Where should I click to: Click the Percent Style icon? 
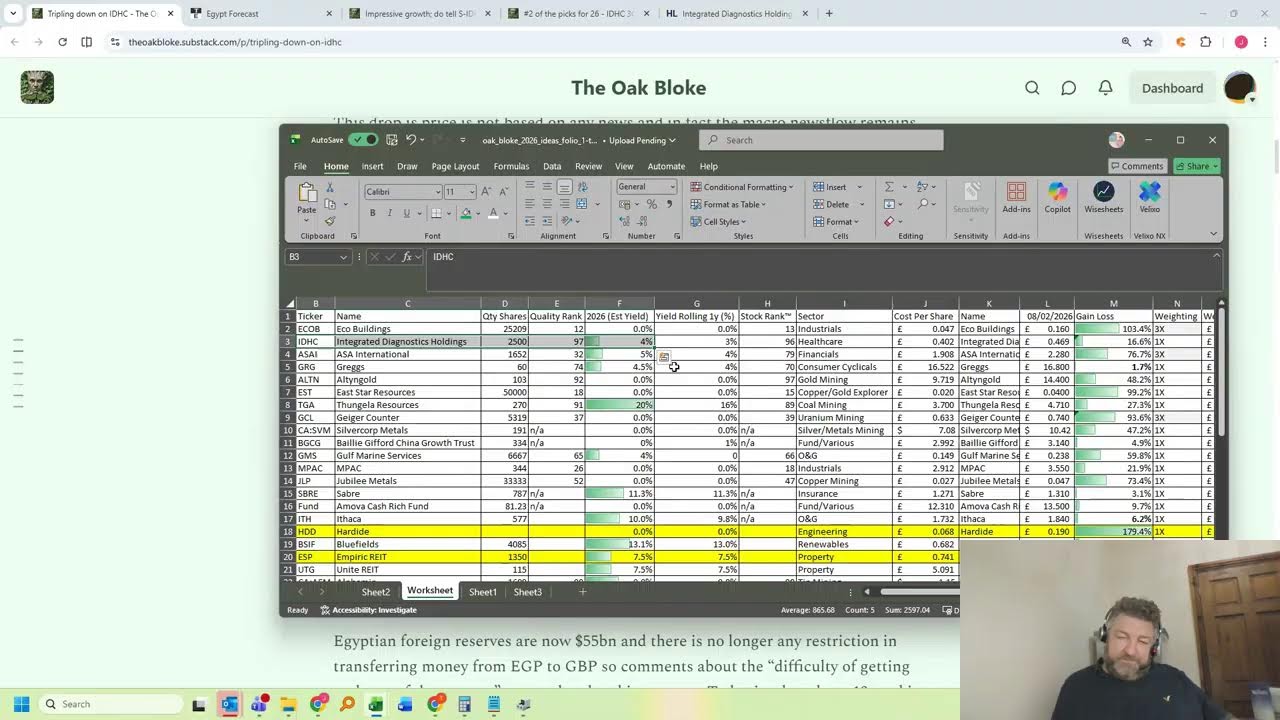[652, 204]
